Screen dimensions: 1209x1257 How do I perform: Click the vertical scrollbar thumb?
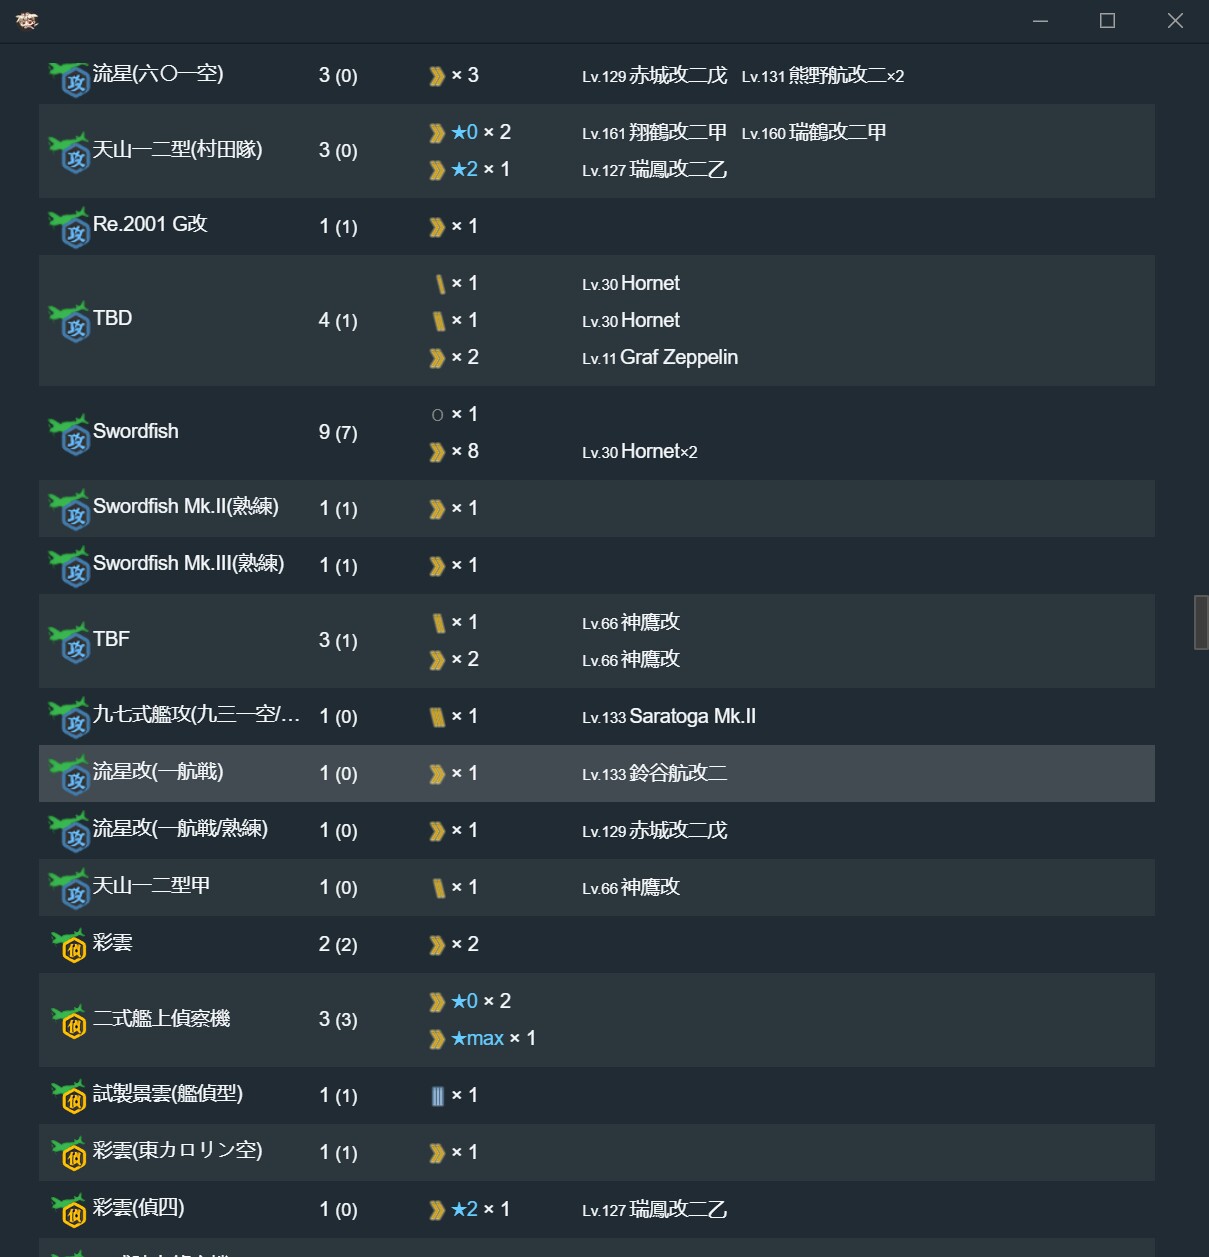[x=1201, y=622]
